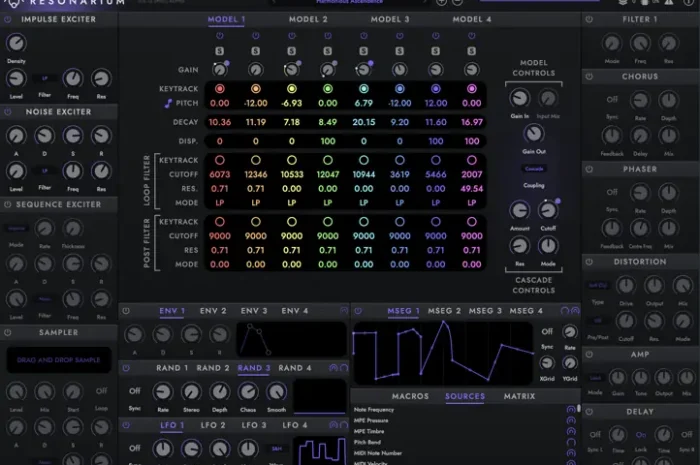Solo the eighth resonator with its S button

471,51
